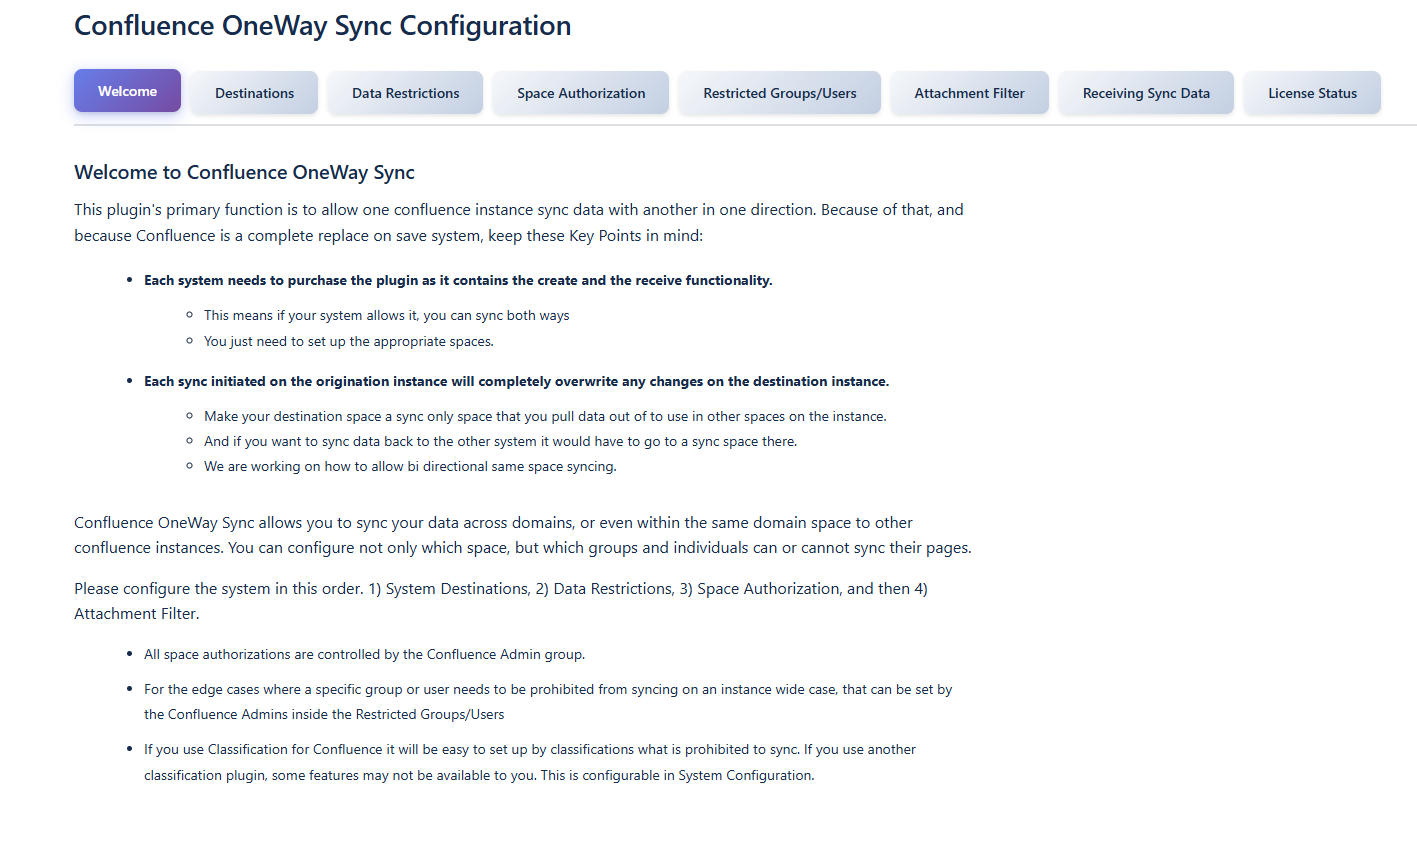This screenshot has width=1417, height=856.
Task: Click the Key Points intro paragraph
Action: click(x=518, y=222)
